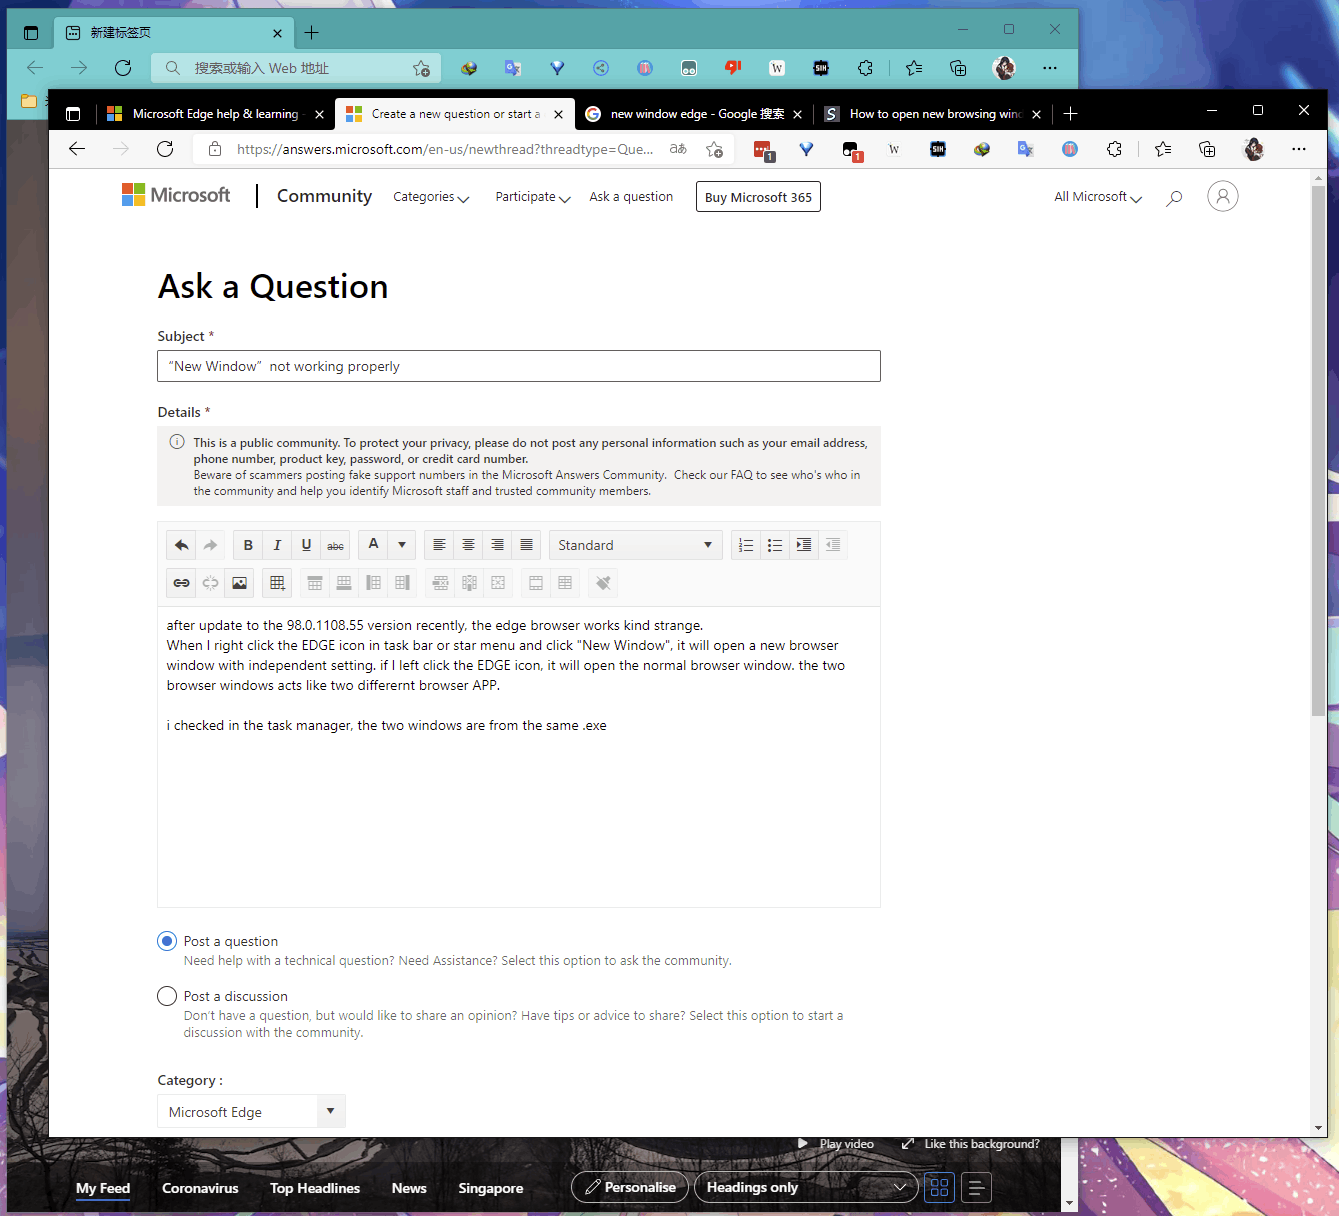Click Play video in background window

(x=836, y=1144)
